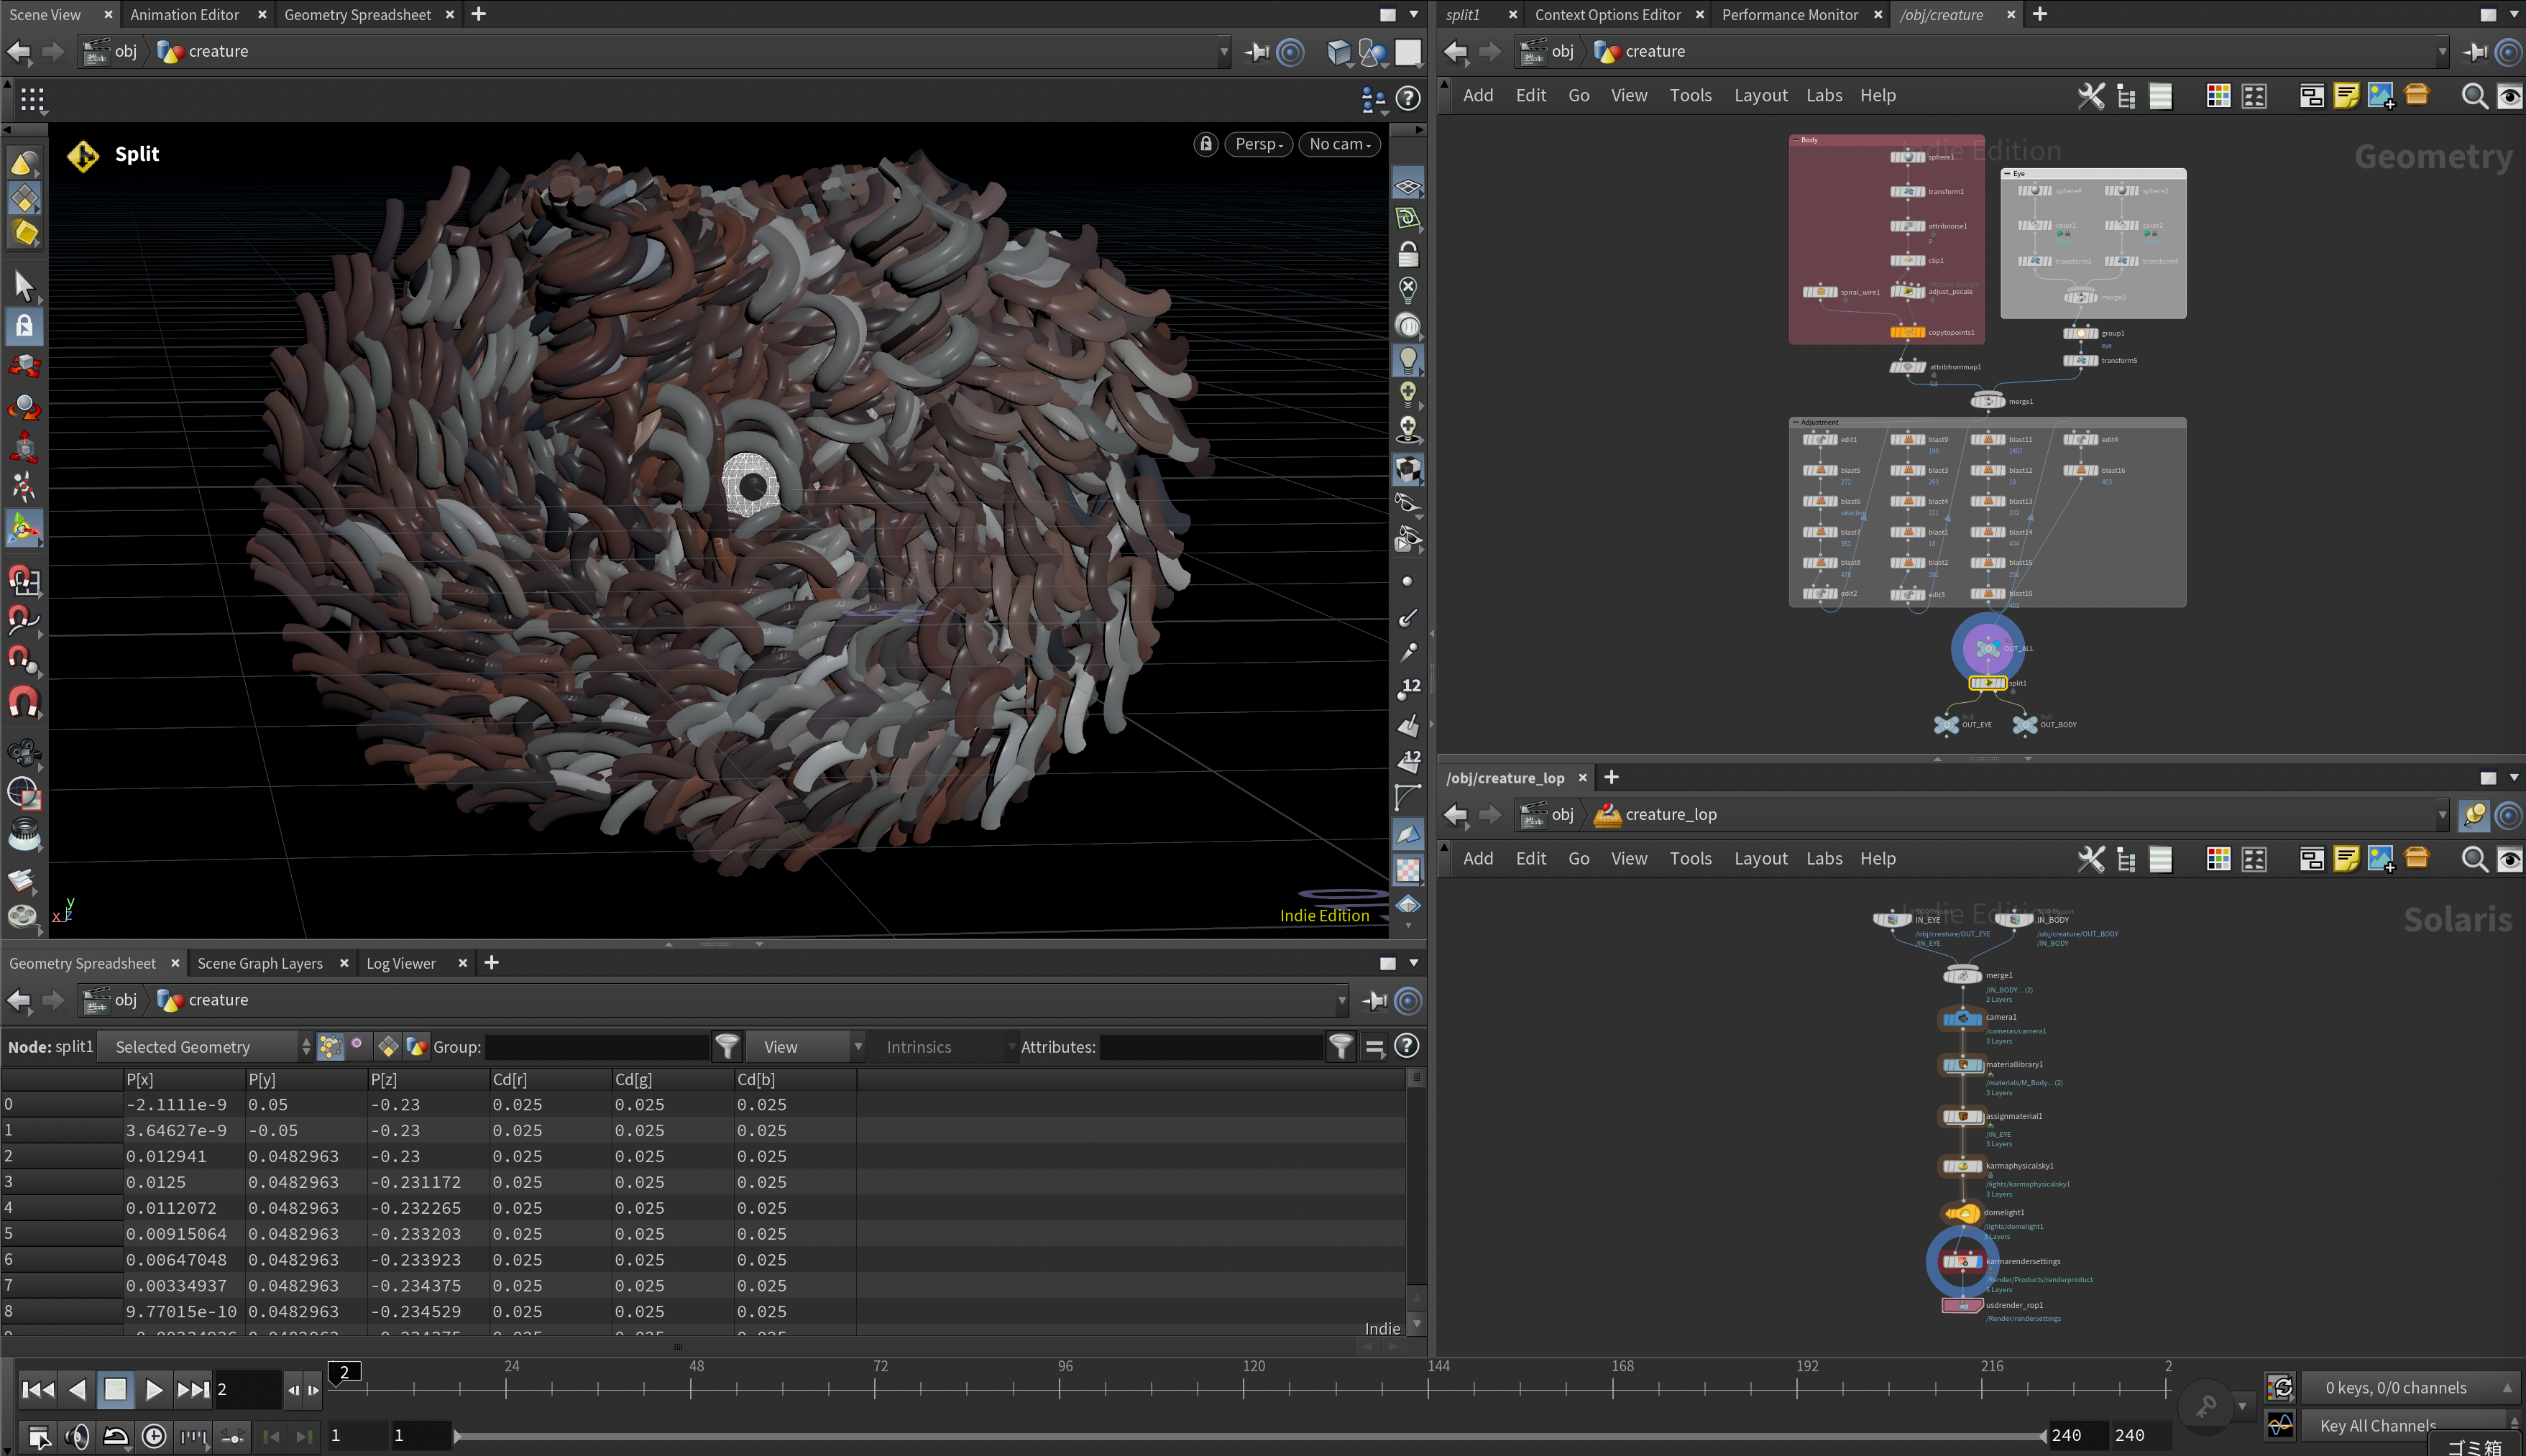Screen dimensions: 2526x1456
Task: Jump to first frame button
Action: [x=38, y=1389]
